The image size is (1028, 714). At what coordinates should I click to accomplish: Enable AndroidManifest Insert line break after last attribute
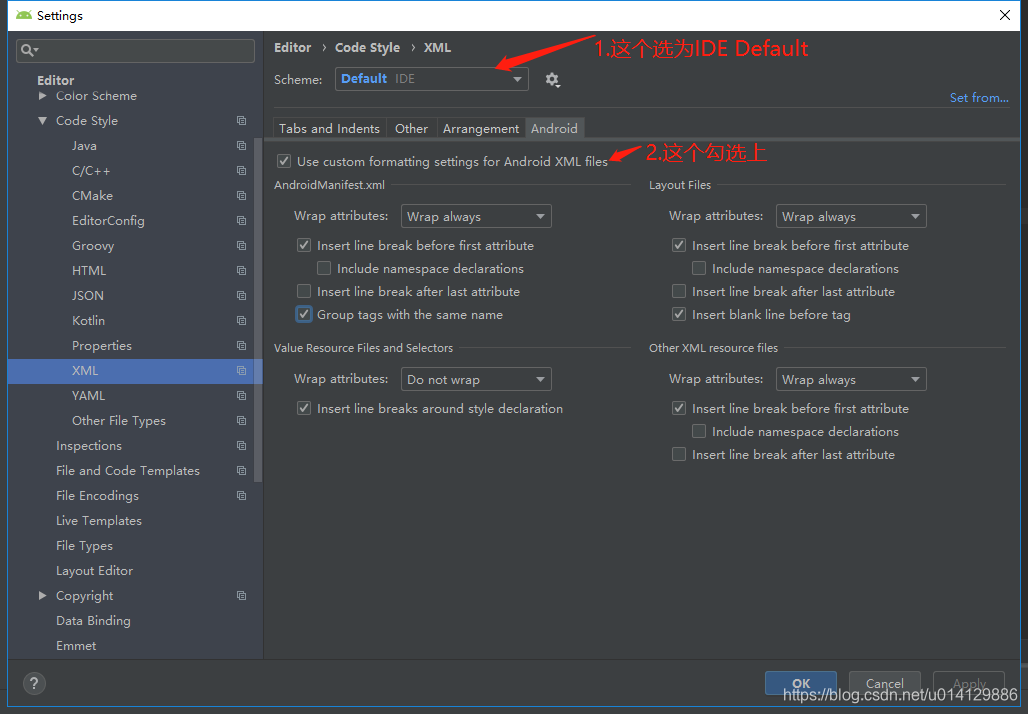point(304,291)
